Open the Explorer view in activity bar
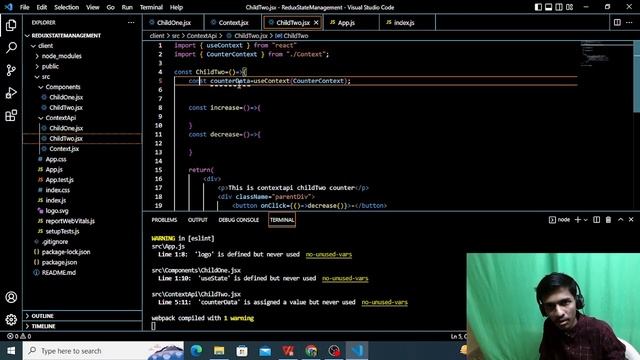Viewport: 640px width, 360px height. point(11,25)
